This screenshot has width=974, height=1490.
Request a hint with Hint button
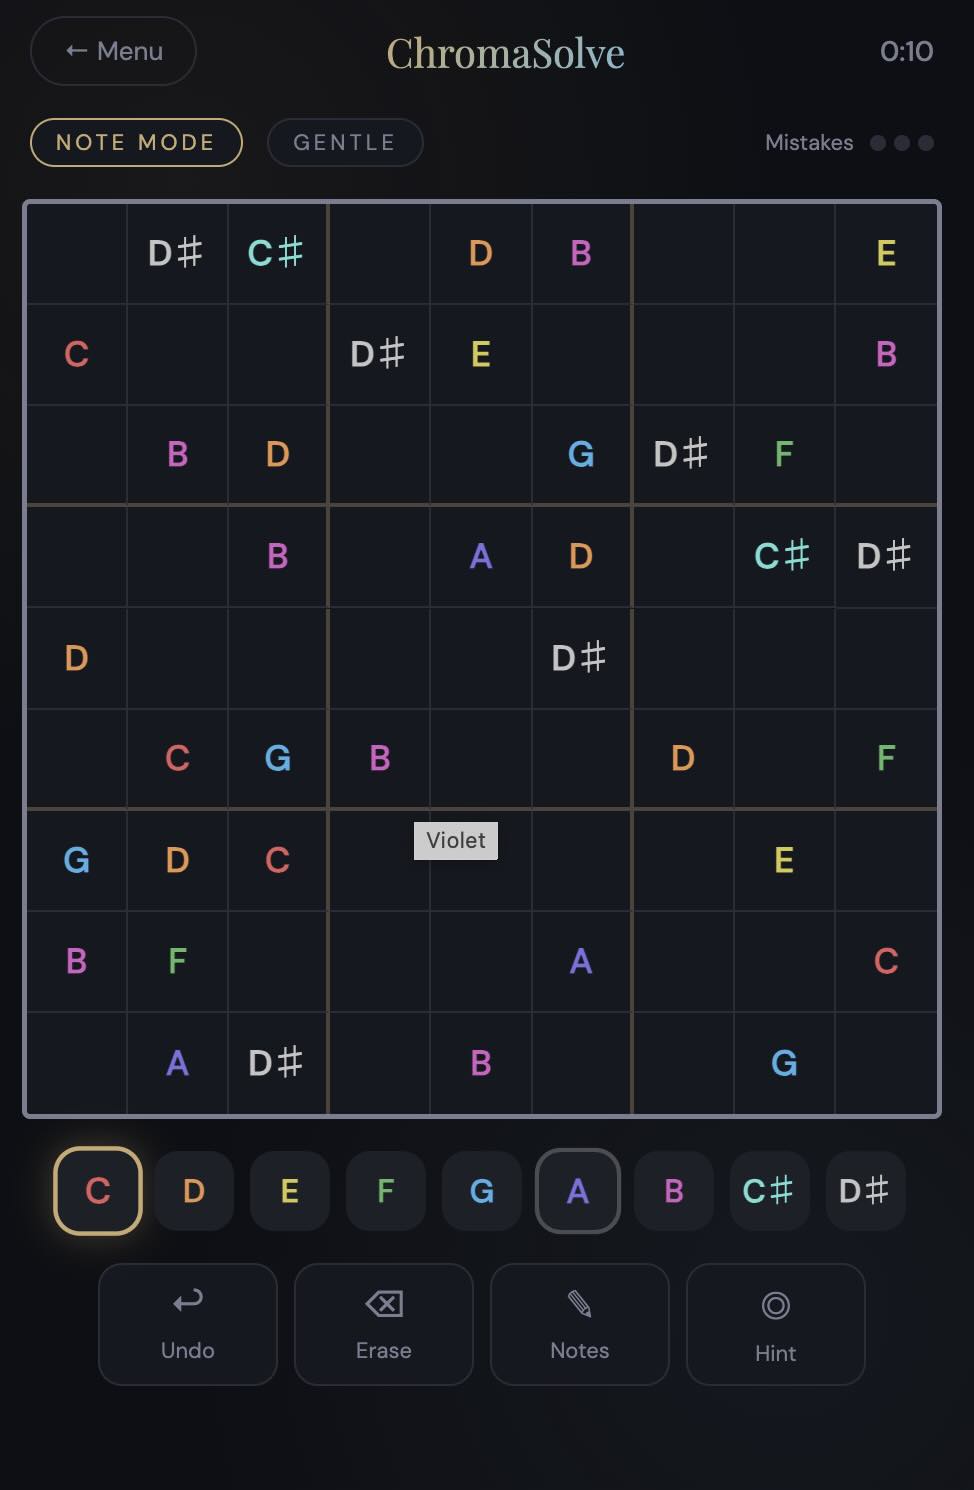(x=776, y=1324)
